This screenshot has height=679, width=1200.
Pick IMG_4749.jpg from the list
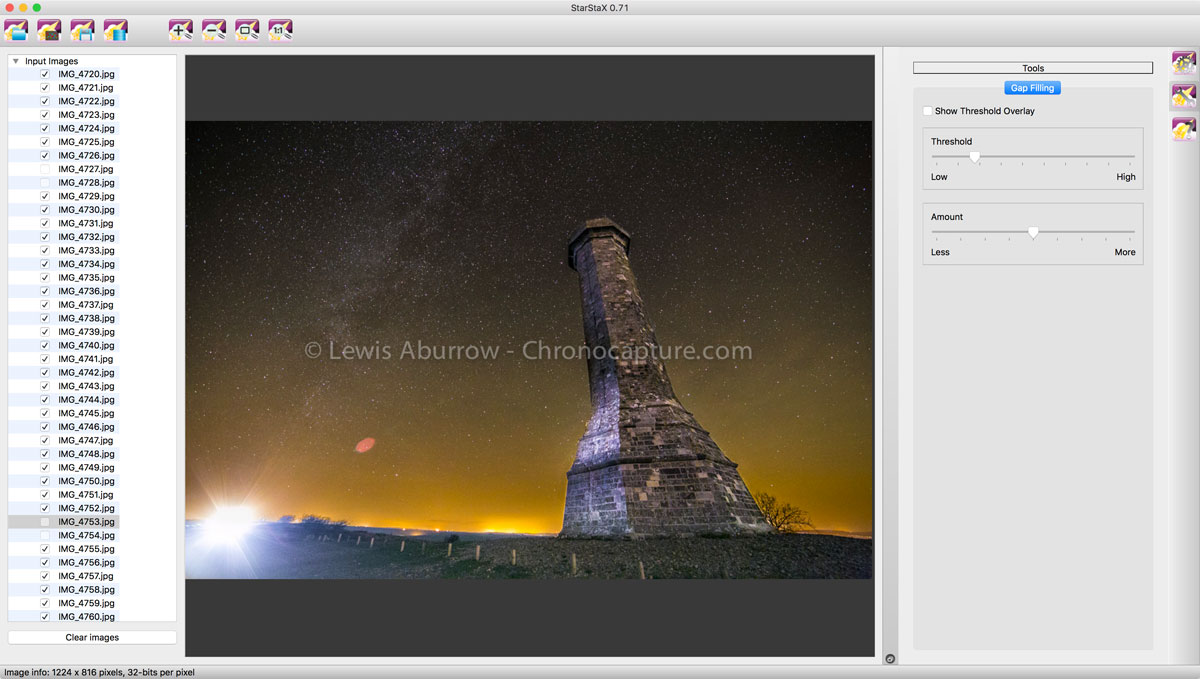(x=86, y=468)
